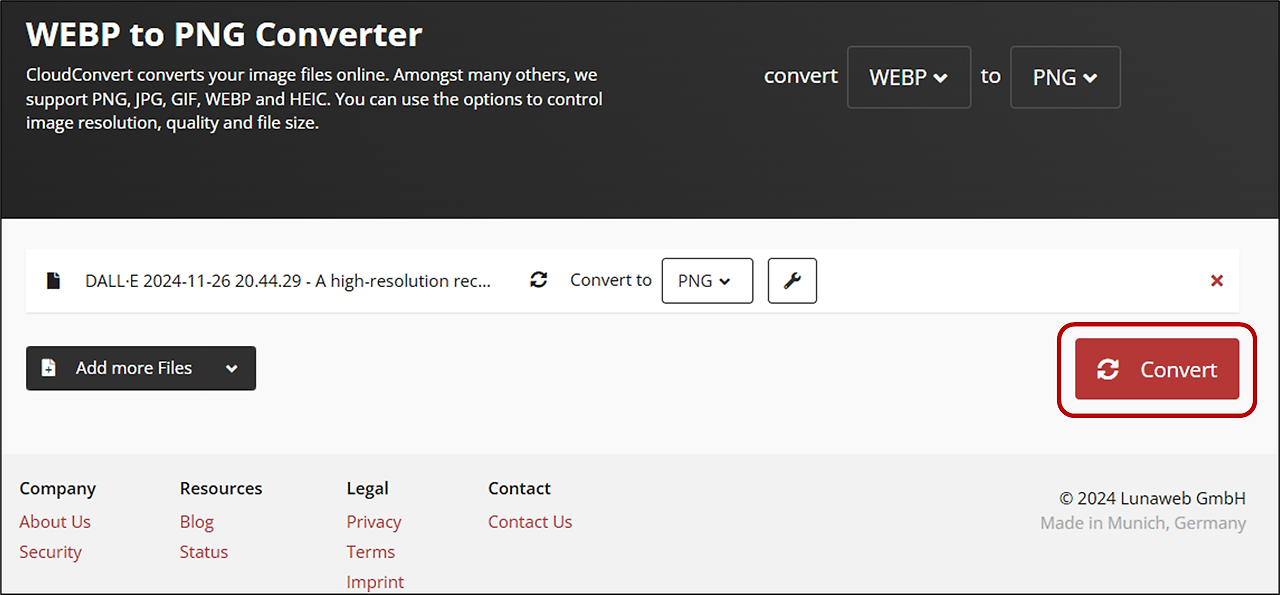Open the Terms link
The height and width of the screenshot is (595, 1280).
(371, 552)
